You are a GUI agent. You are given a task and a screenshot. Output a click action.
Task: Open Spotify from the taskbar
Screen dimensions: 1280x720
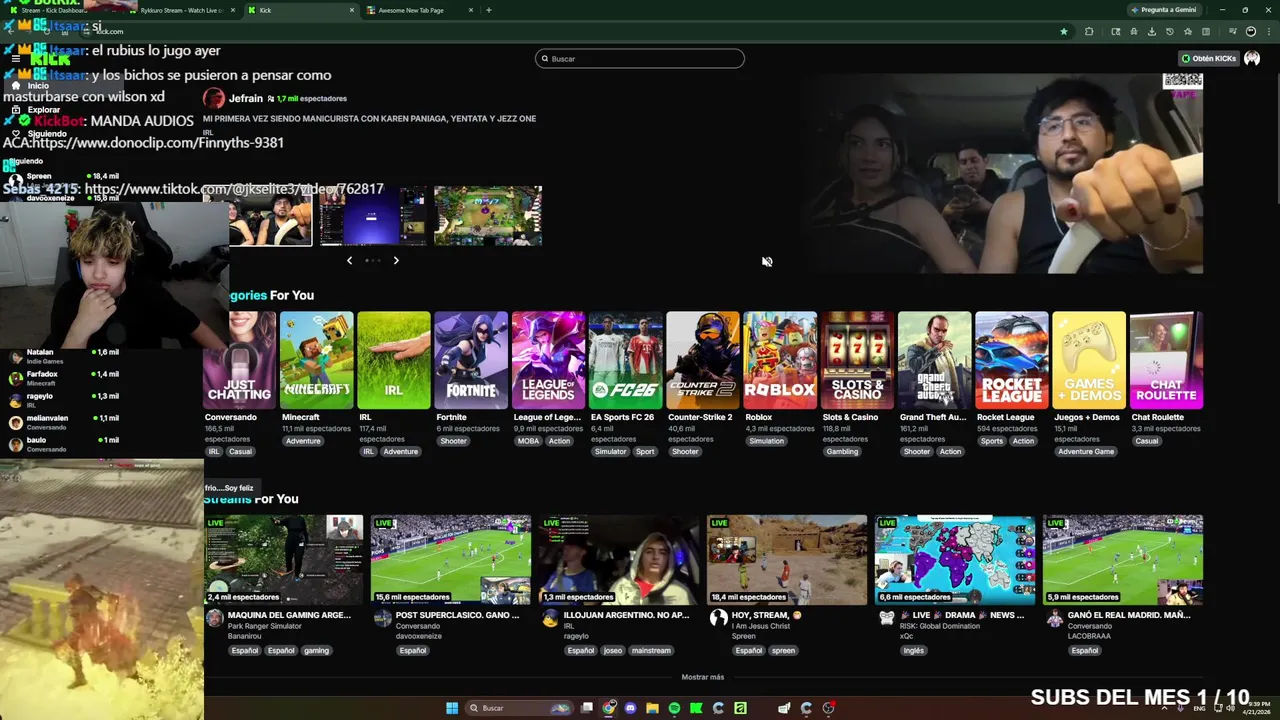point(674,708)
